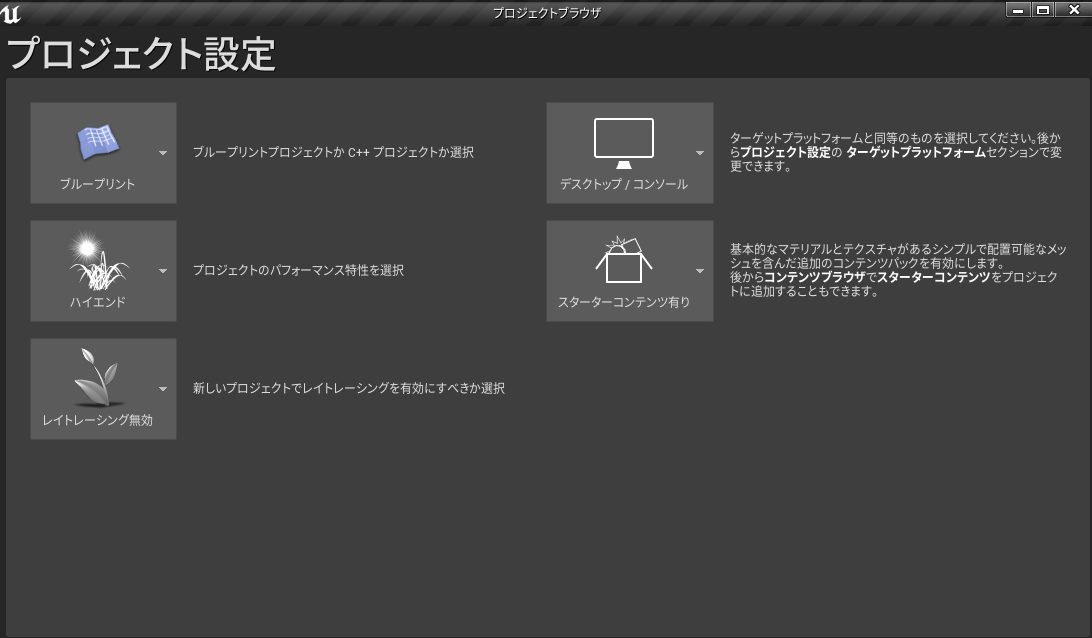Screen dimensions: 1092x638
Task: Expand the スターターコンテンツ有り dropdown arrow
Action: click(x=701, y=270)
